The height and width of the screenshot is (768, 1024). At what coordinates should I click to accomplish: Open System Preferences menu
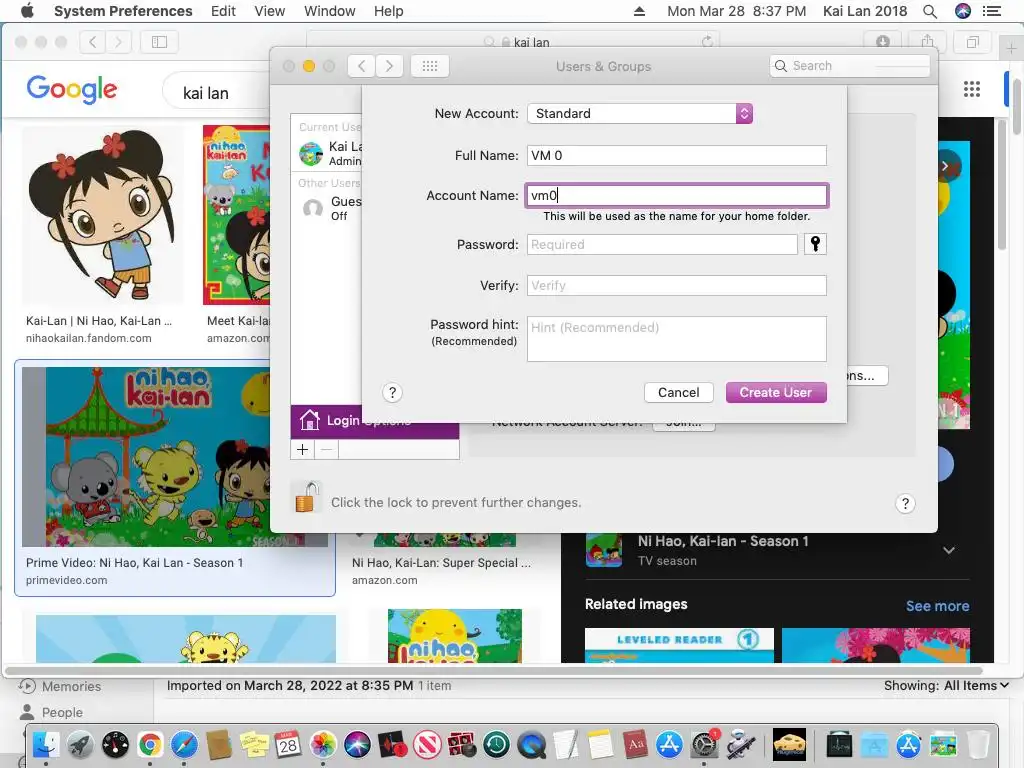click(x=123, y=11)
